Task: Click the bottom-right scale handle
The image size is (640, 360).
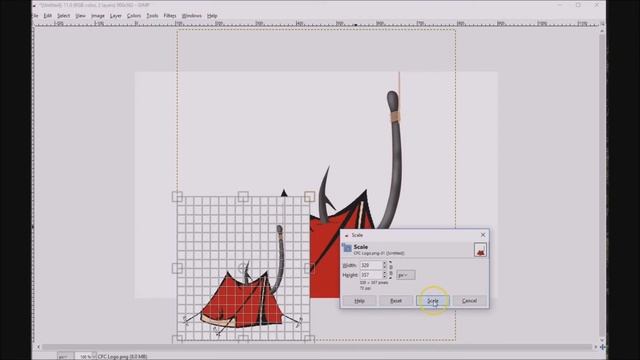Action: 309,339
